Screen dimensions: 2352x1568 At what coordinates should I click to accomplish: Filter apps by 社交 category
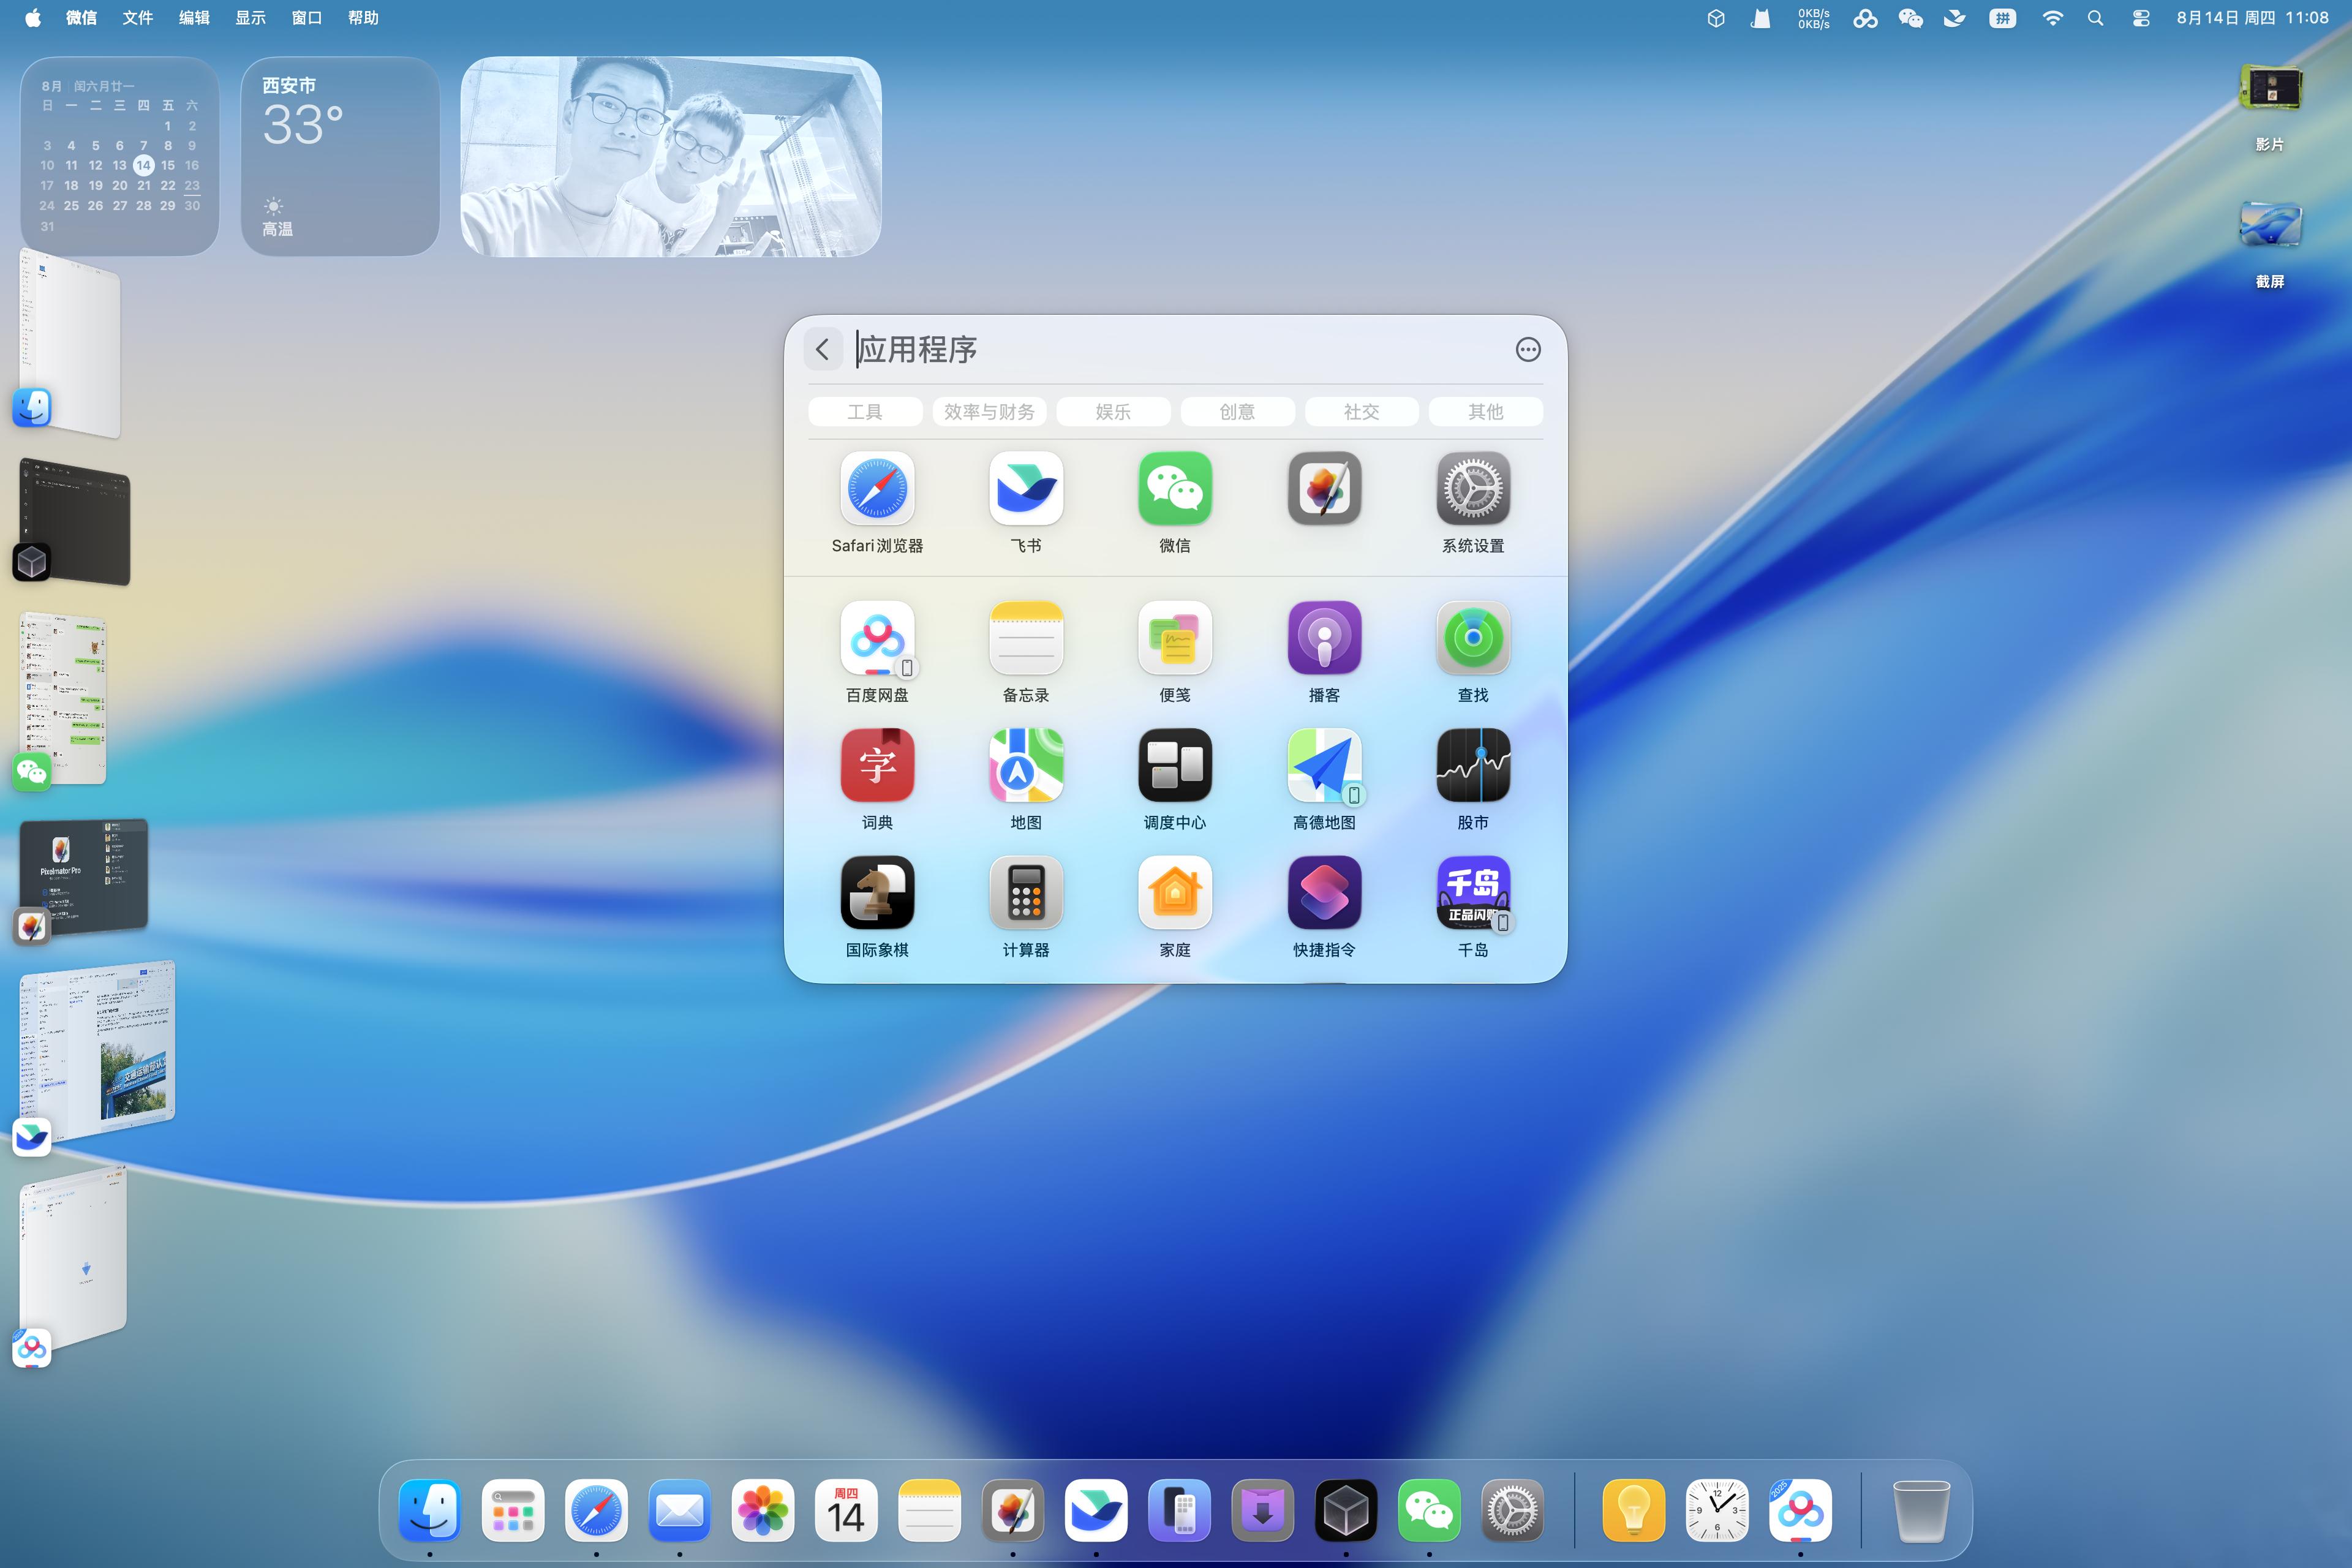click(x=1361, y=412)
